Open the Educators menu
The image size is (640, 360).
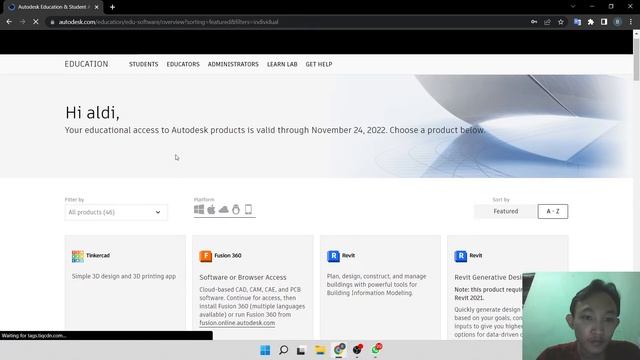[183, 64]
